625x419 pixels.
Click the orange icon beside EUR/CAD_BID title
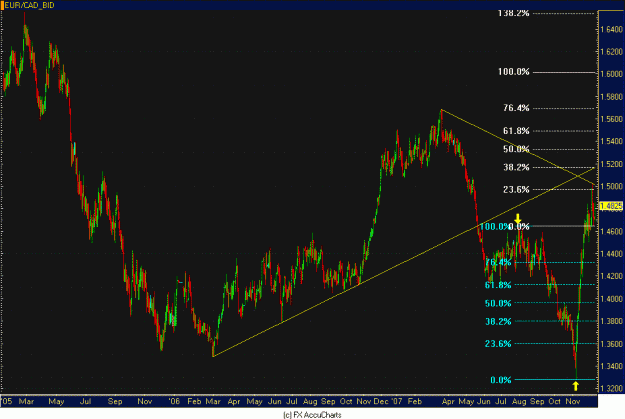pos(2,5)
